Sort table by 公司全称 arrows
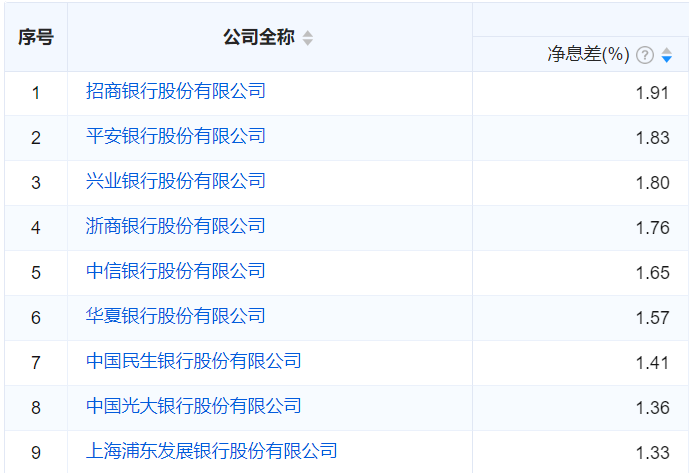The image size is (689, 473). pyautogui.click(x=308, y=38)
